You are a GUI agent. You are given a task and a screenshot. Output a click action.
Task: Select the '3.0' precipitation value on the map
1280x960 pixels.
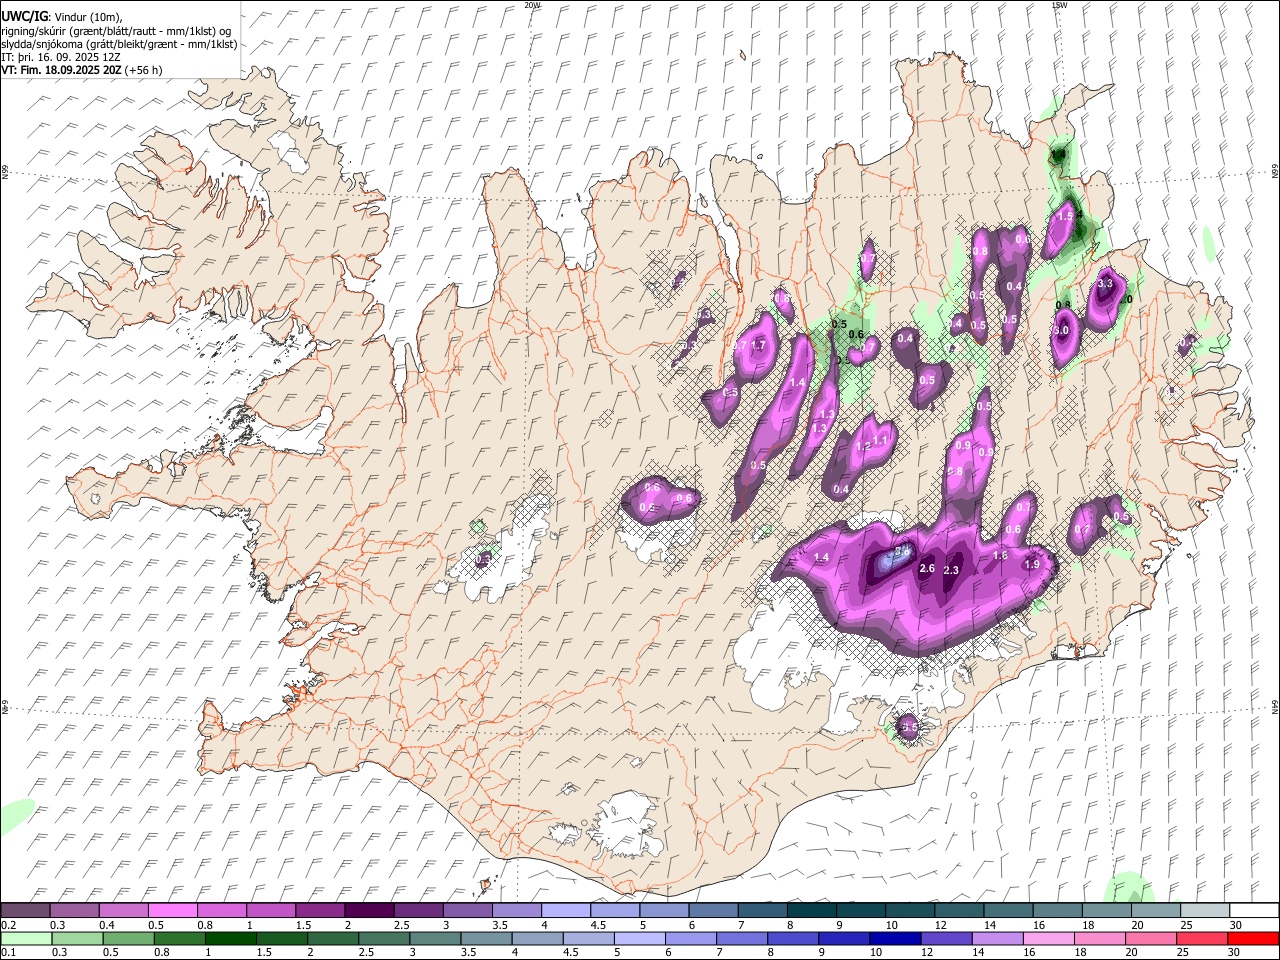coord(1062,330)
